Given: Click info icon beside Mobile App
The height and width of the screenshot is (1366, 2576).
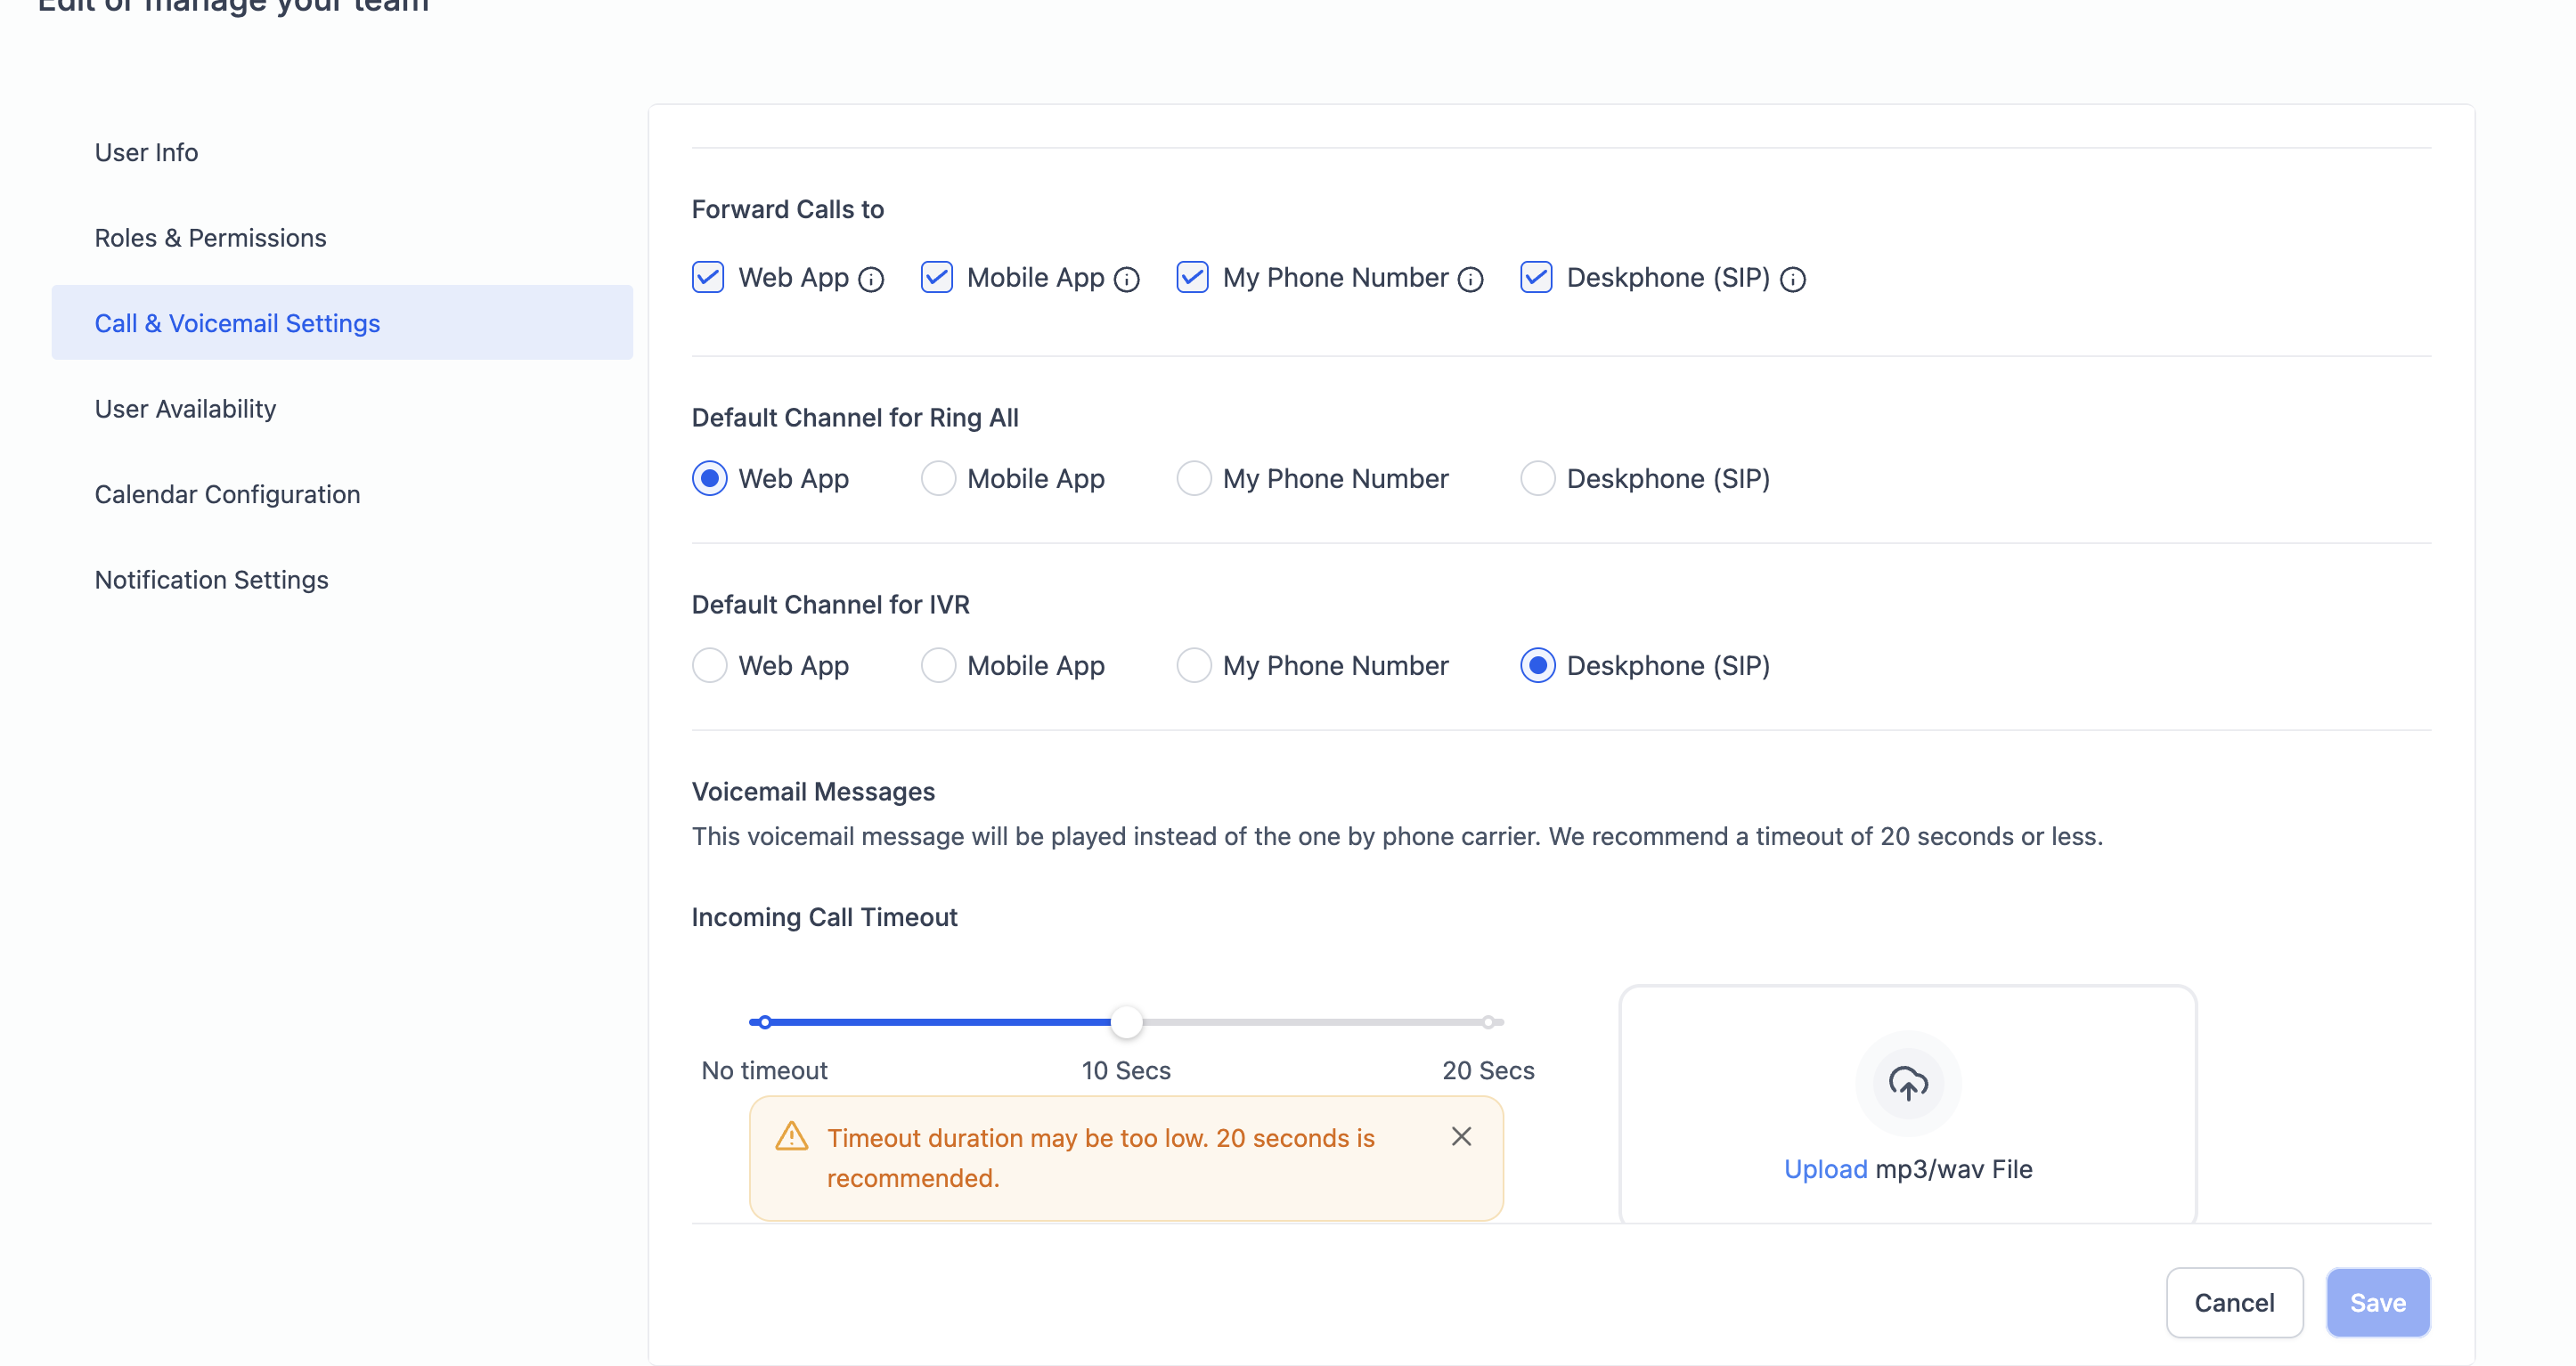Looking at the screenshot, I should [1127, 279].
